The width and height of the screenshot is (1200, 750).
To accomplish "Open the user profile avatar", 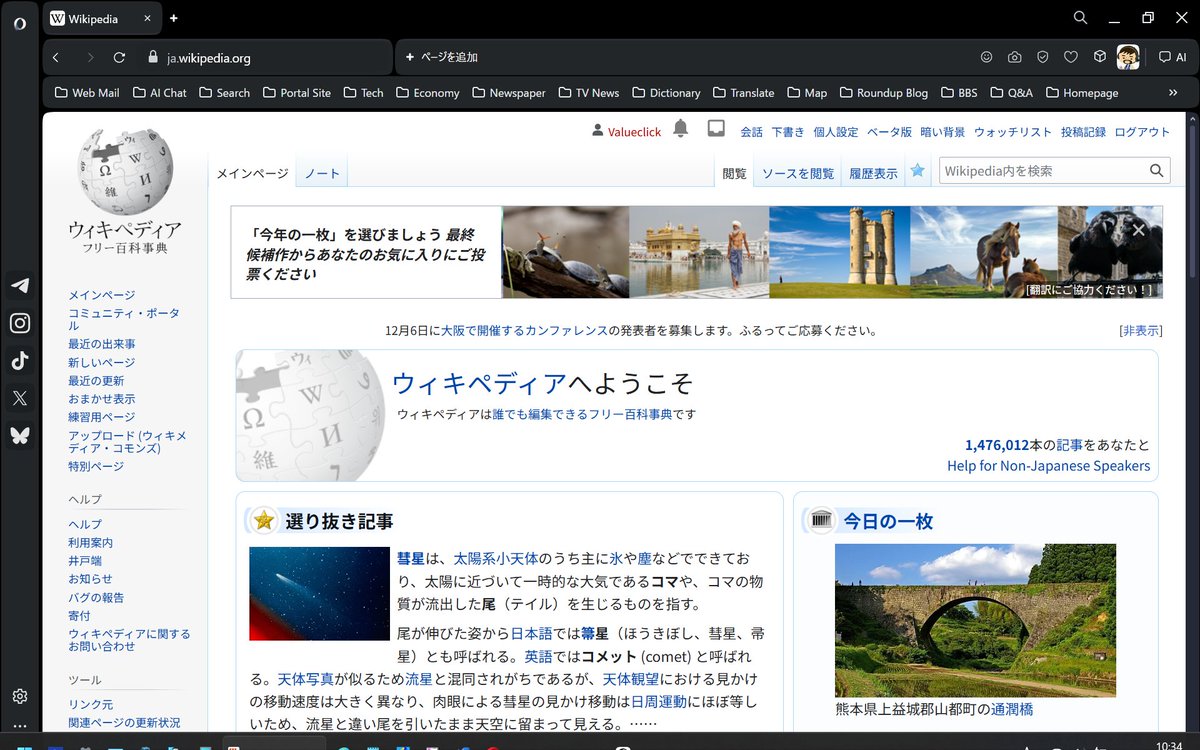I will click(x=1128, y=57).
